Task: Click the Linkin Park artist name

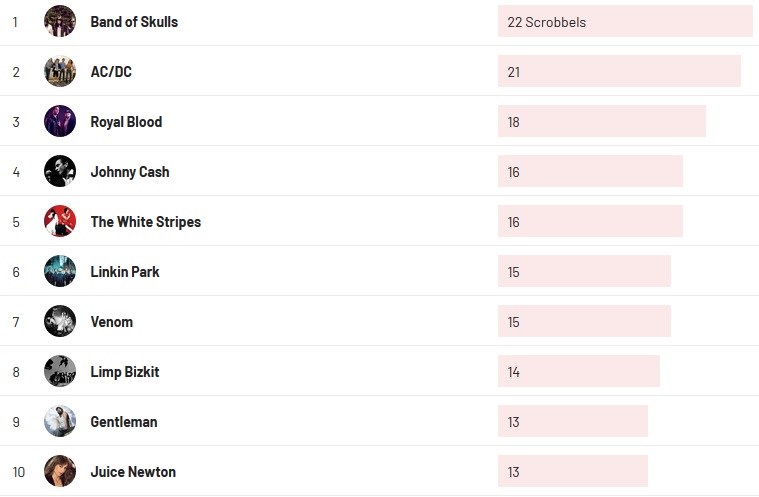Action: coord(125,272)
